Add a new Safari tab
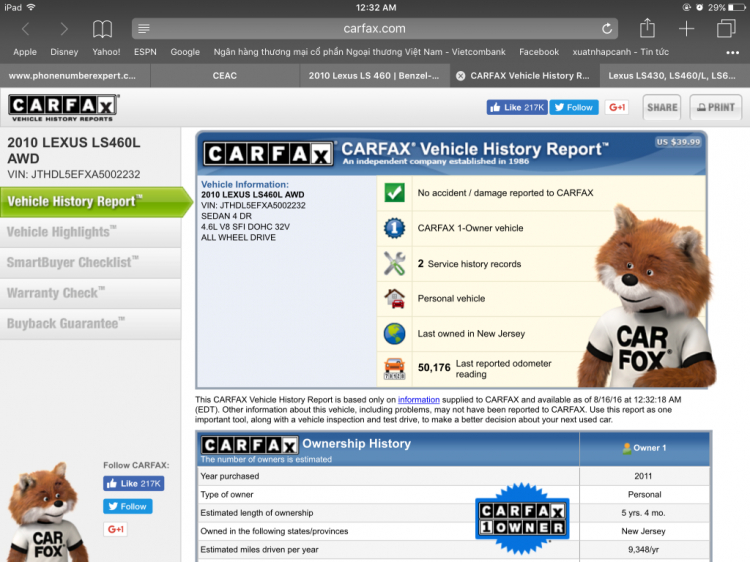 [686, 29]
